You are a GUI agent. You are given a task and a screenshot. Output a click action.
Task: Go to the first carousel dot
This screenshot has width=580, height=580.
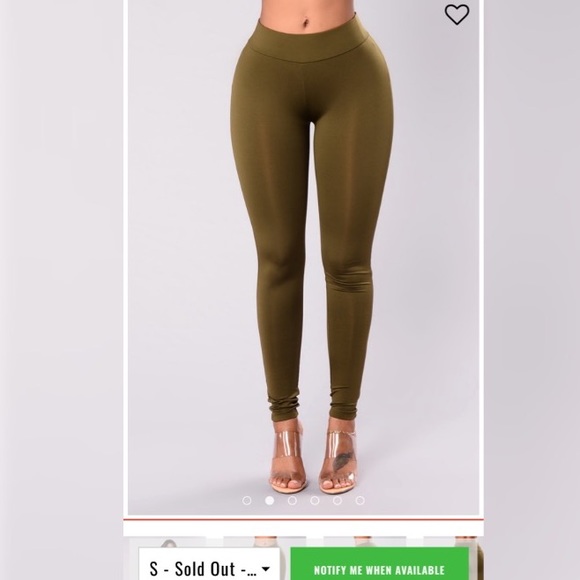(247, 500)
